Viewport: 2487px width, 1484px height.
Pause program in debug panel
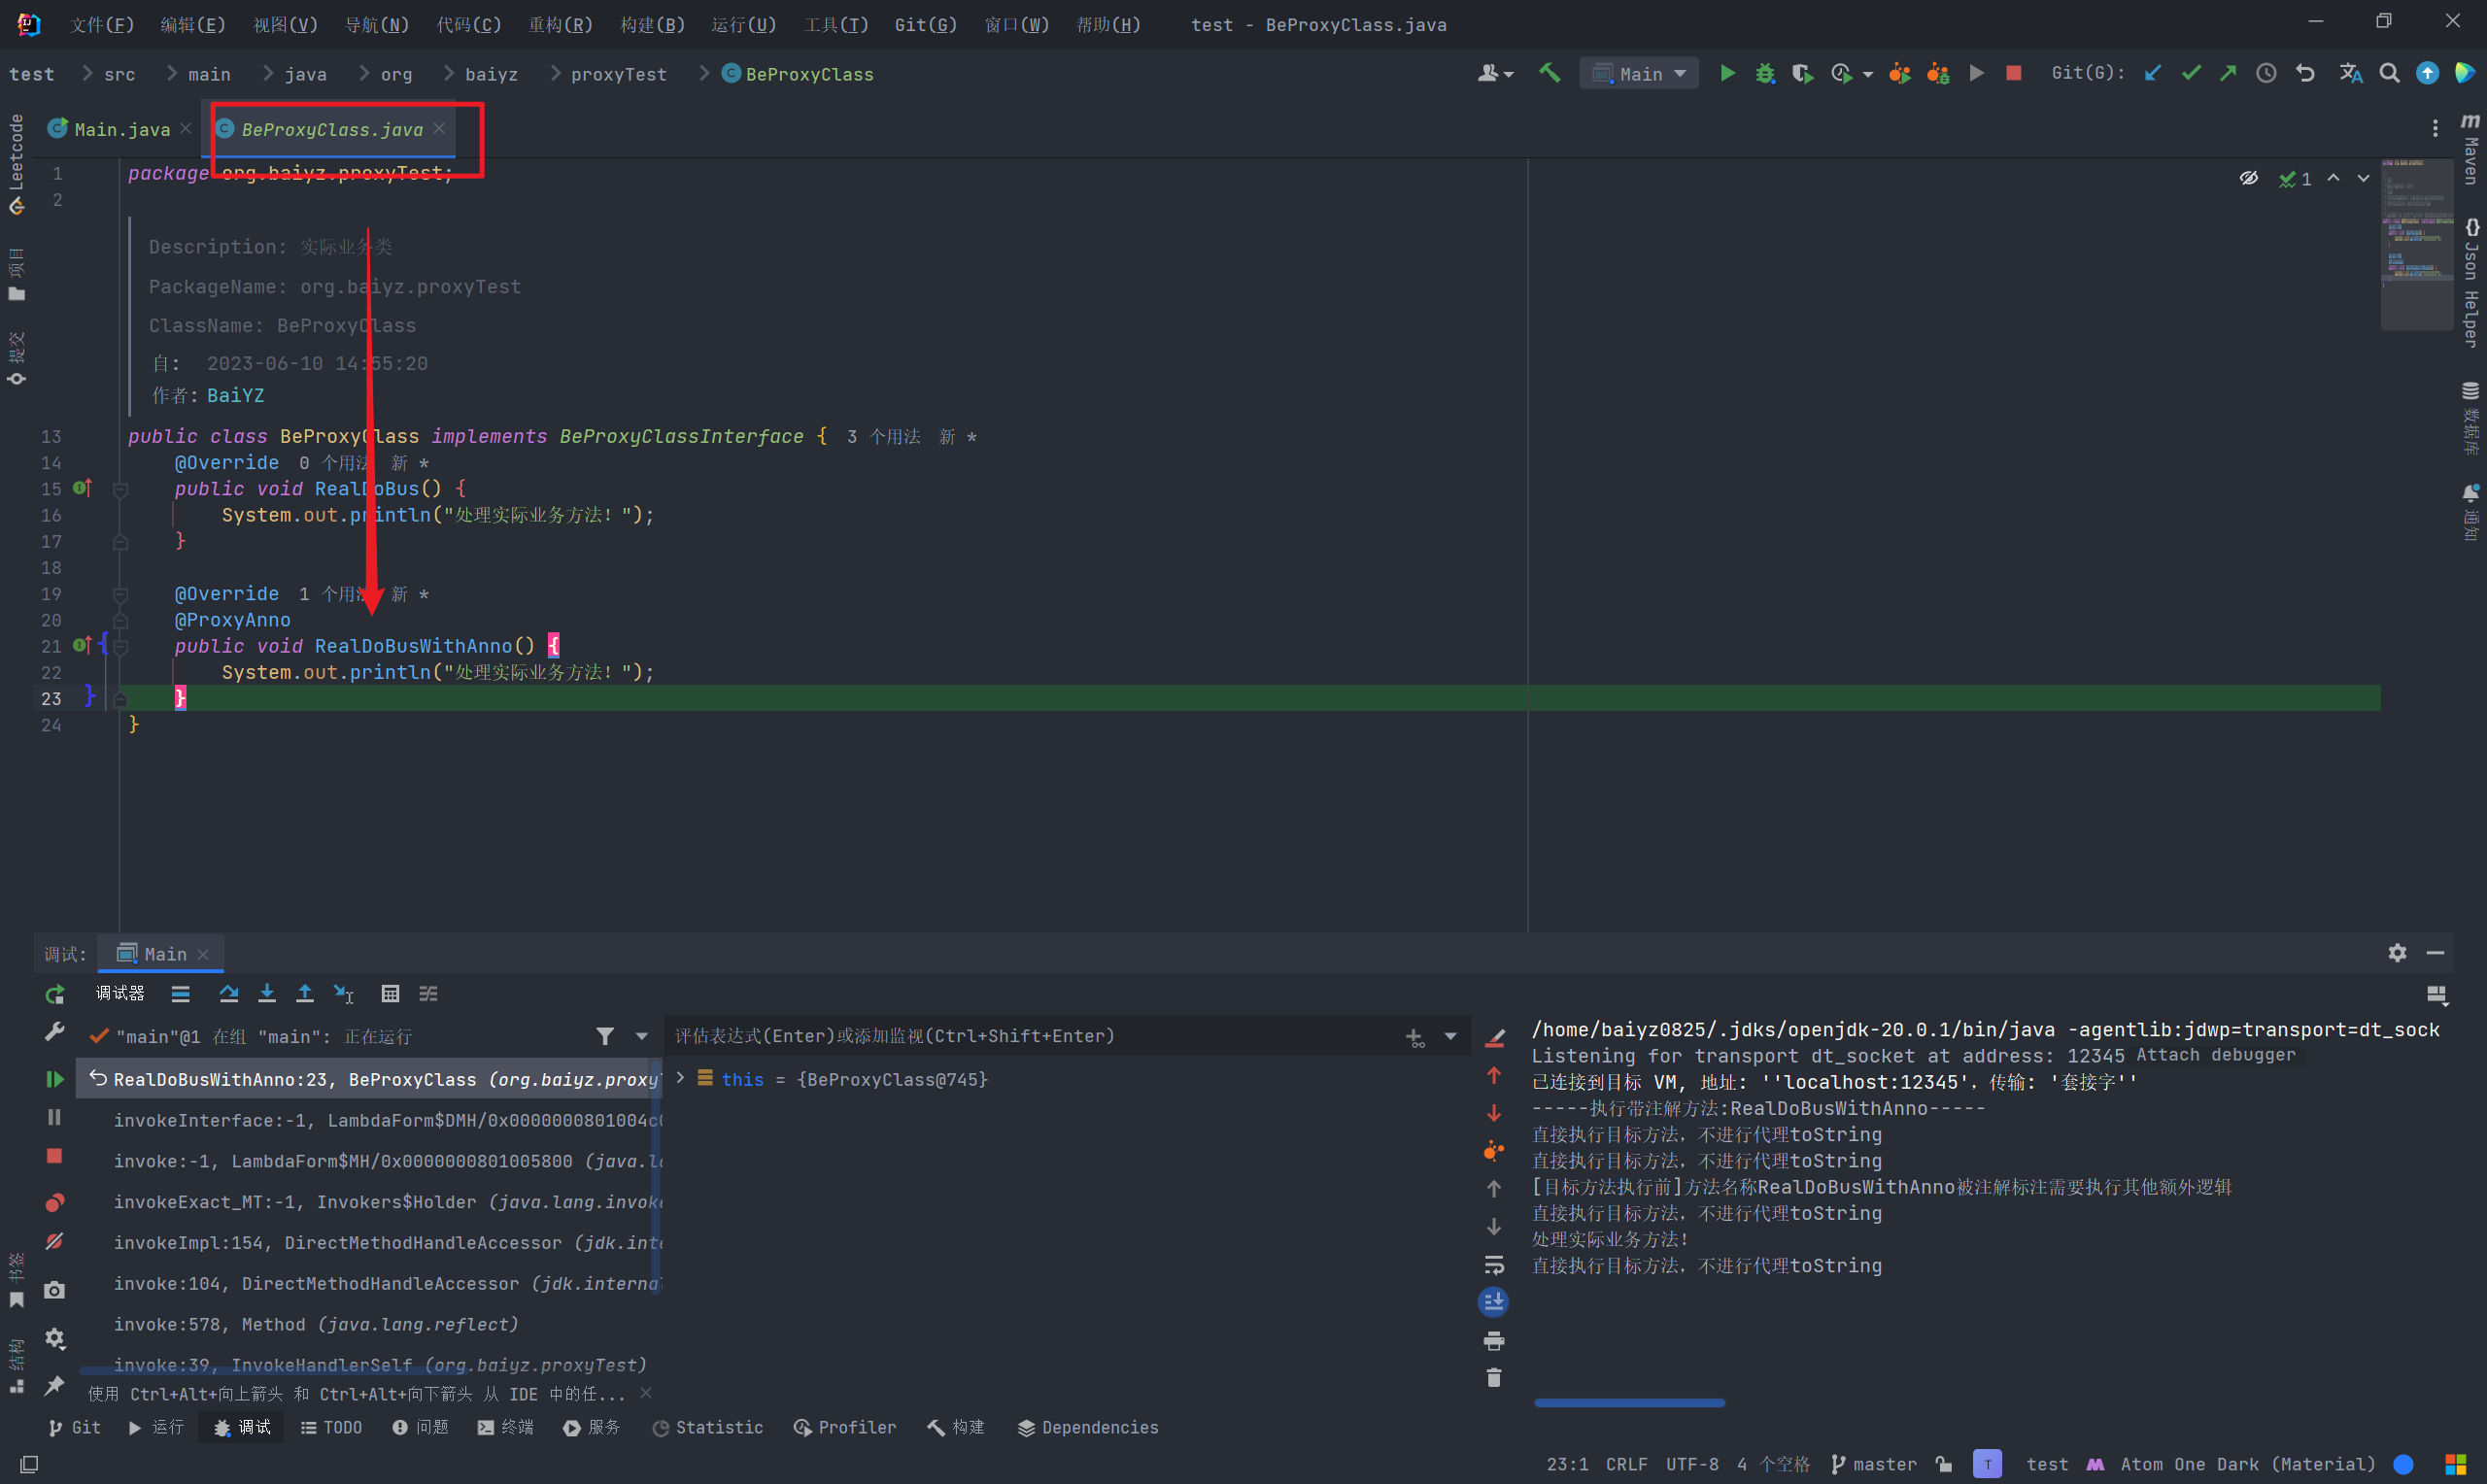click(x=55, y=1117)
